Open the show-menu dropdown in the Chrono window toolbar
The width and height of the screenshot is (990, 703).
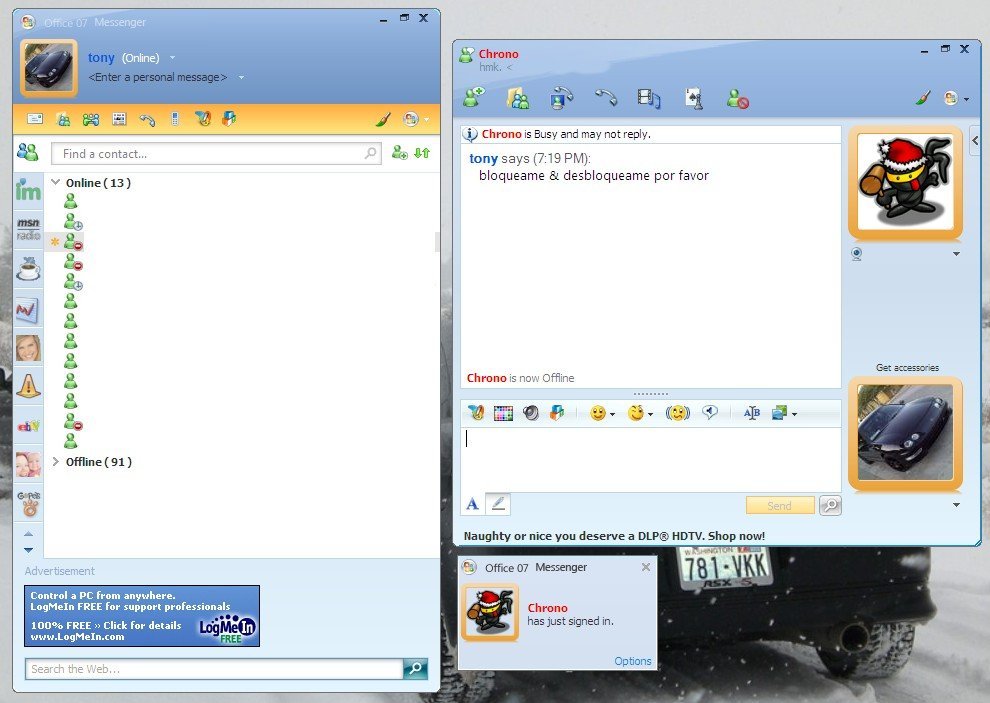(x=955, y=98)
